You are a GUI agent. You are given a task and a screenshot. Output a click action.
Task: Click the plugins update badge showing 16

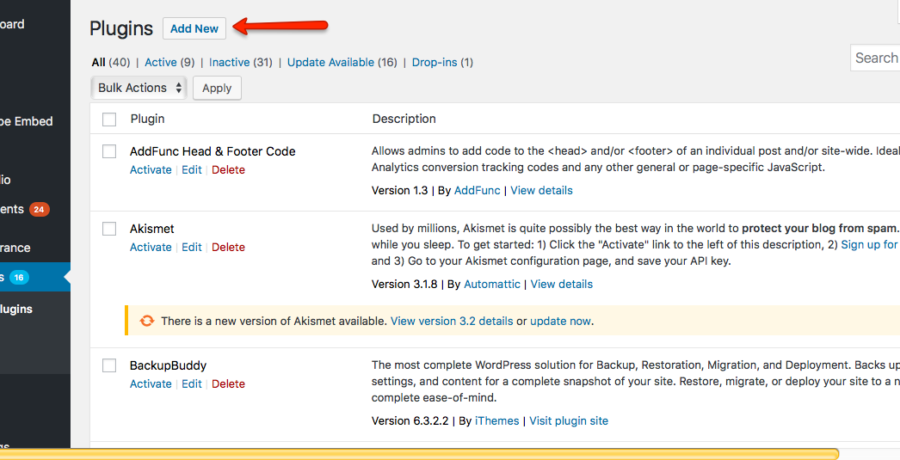[x=20, y=277]
